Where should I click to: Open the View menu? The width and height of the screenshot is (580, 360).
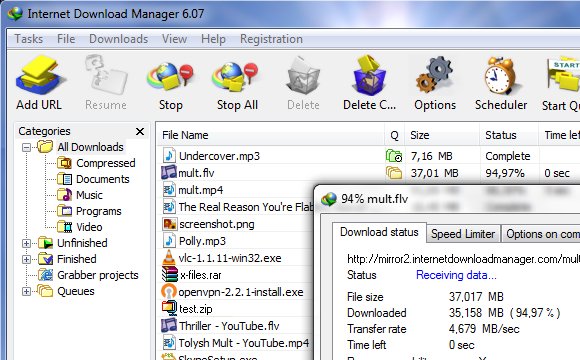tap(174, 39)
